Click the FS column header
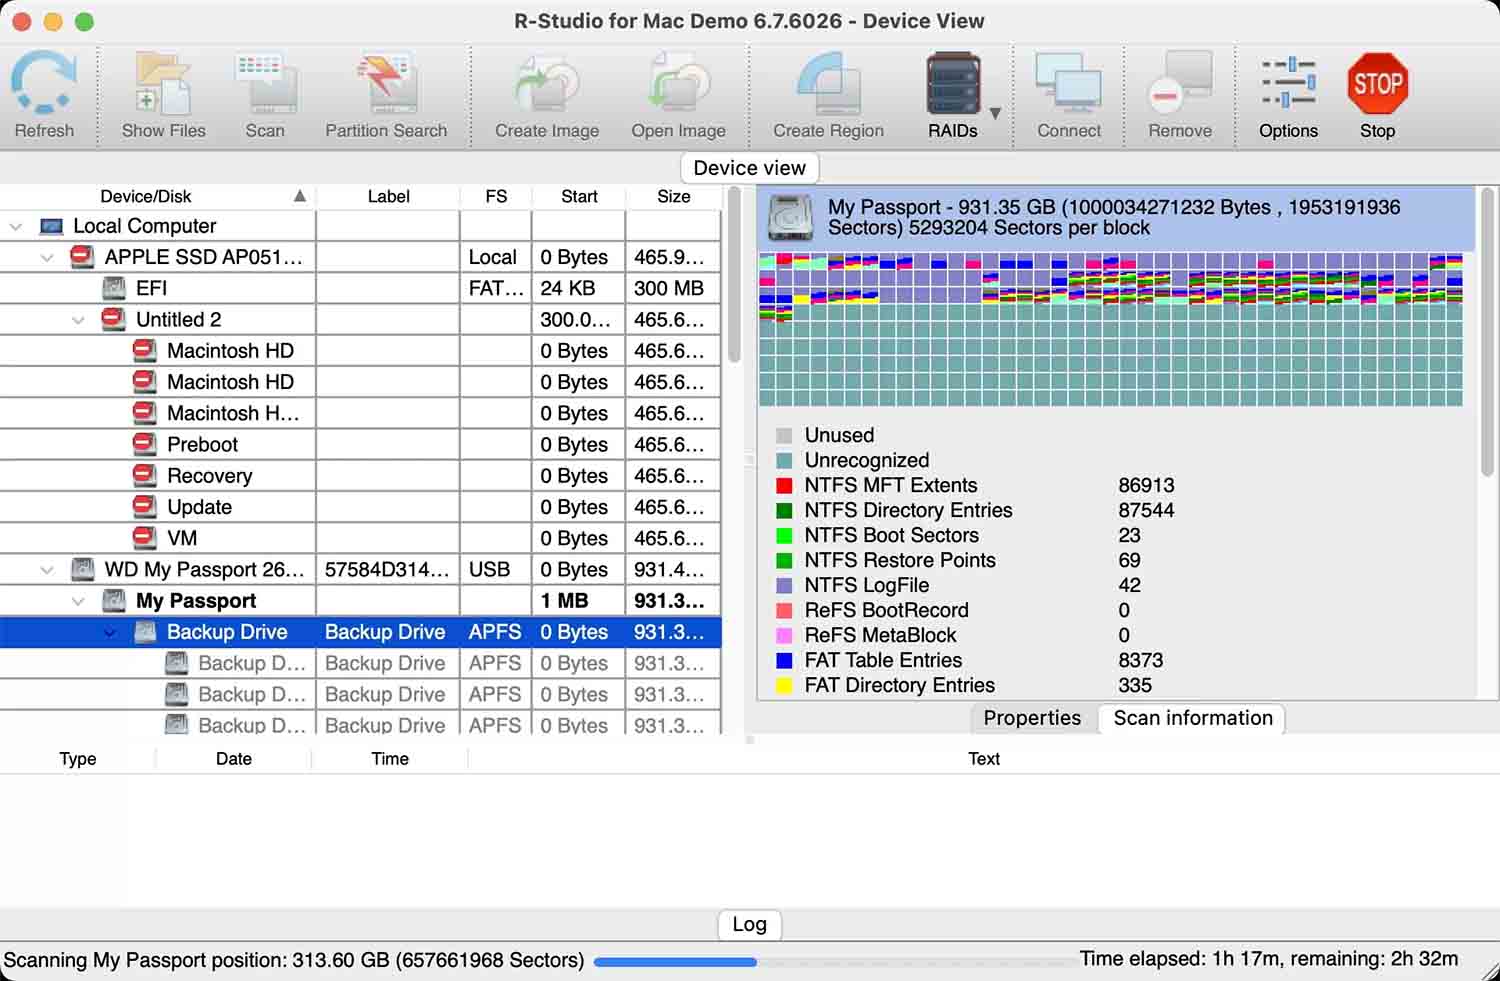This screenshot has width=1500, height=981. [x=496, y=196]
